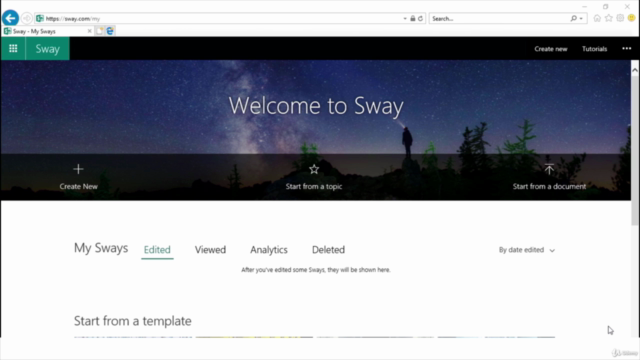The height and width of the screenshot is (360, 640).
Task: Select the Sway - My Sways browser tab
Action: [48, 31]
